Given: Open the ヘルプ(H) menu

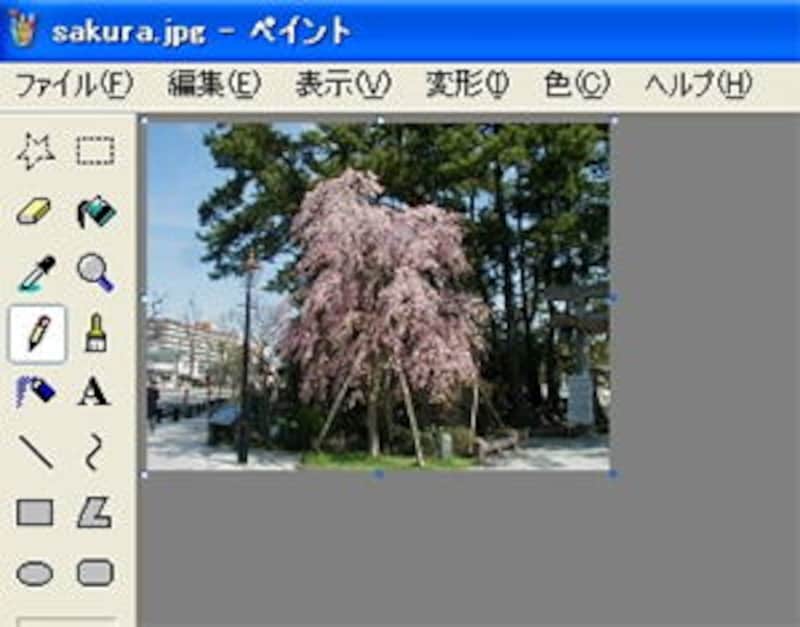Looking at the screenshot, I should (699, 84).
